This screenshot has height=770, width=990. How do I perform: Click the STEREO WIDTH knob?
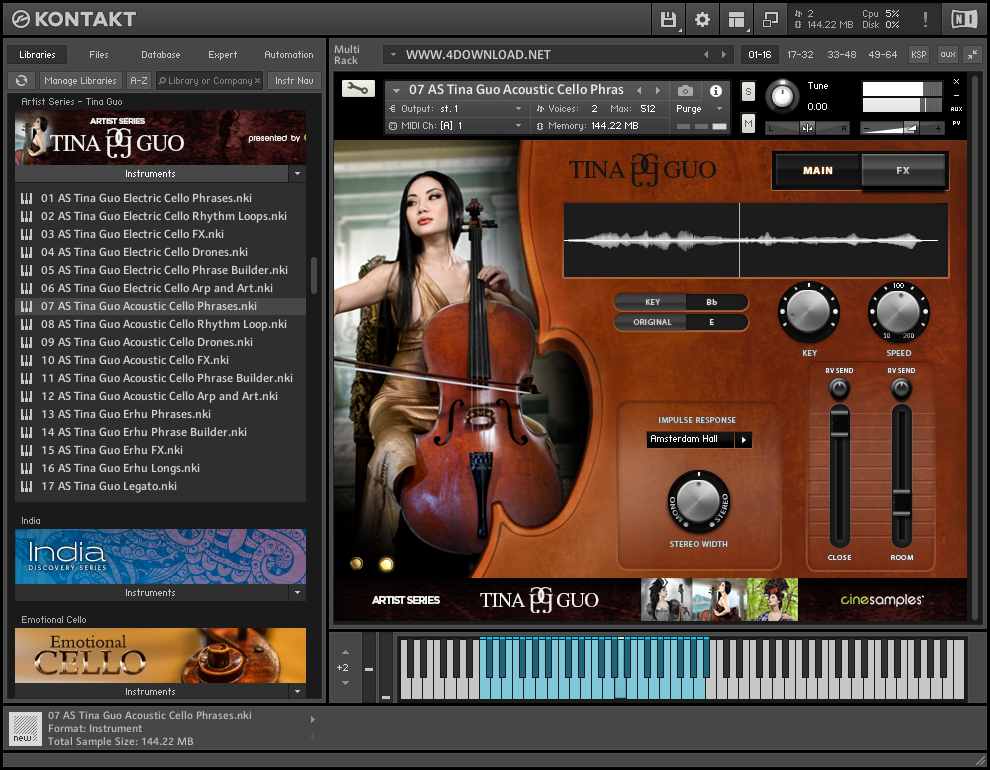tap(698, 501)
